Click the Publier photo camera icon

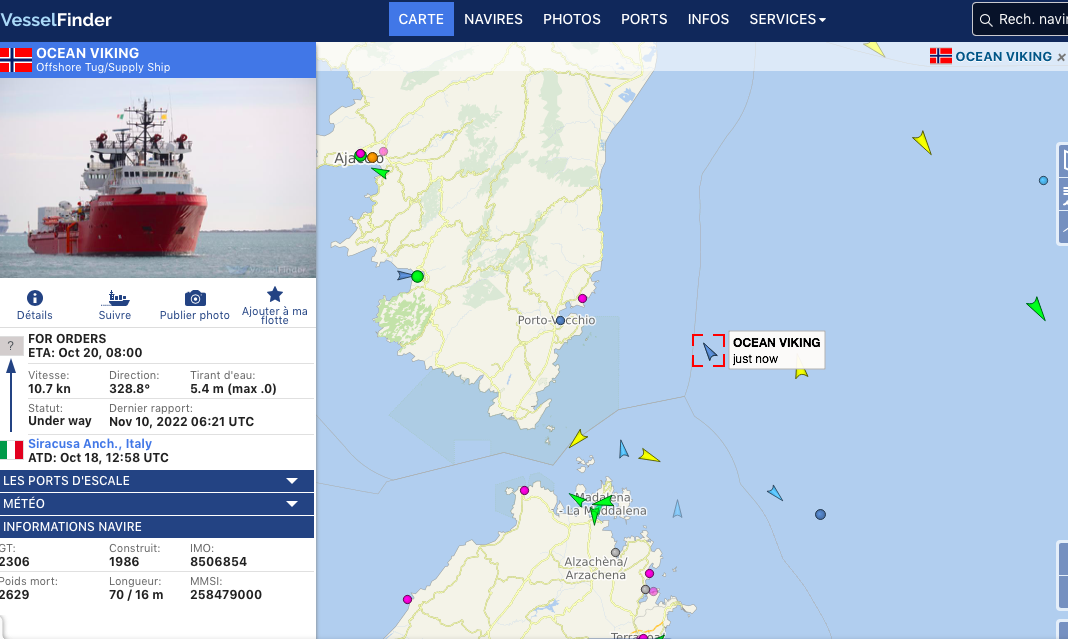195,299
